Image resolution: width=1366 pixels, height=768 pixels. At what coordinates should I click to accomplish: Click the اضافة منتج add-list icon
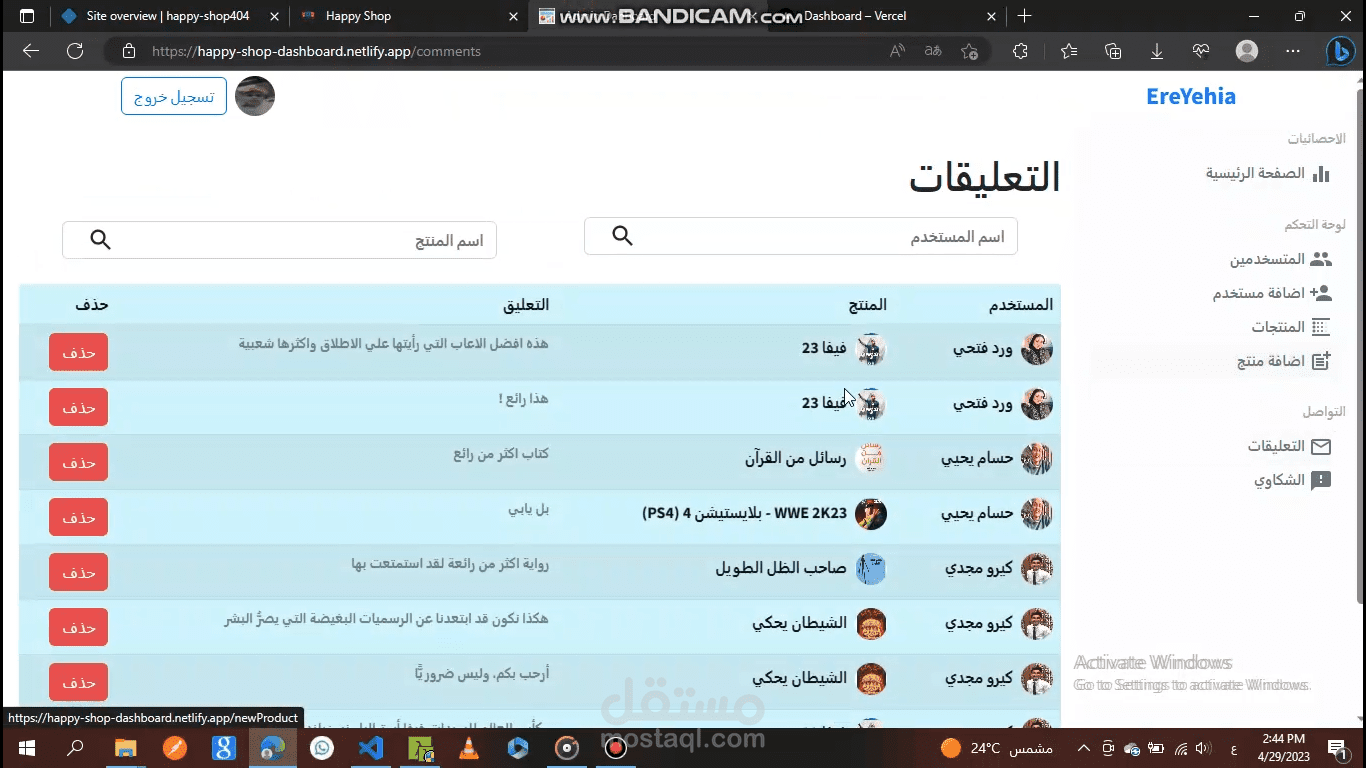pyautogui.click(x=1321, y=361)
